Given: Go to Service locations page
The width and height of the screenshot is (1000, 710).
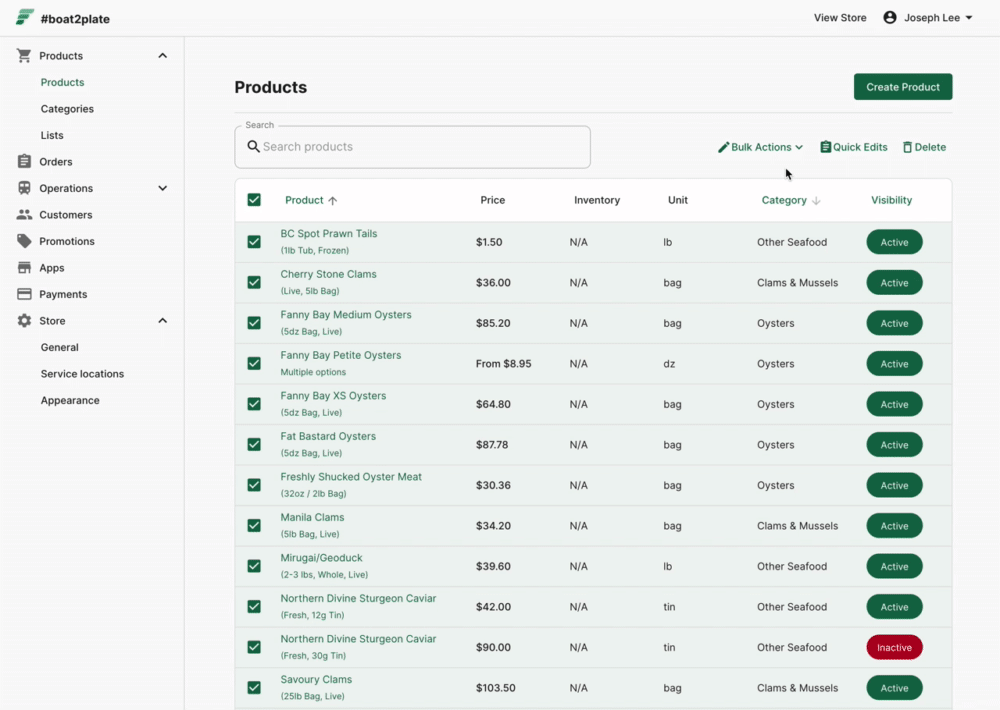Looking at the screenshot, I should (82, 374).
